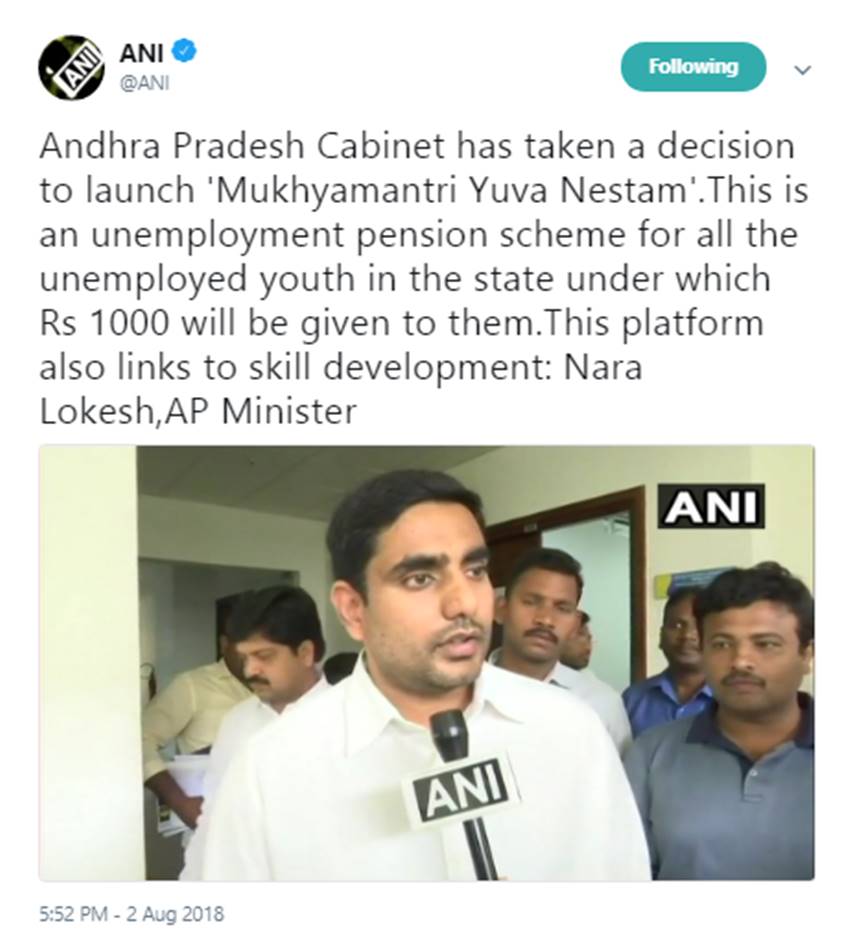Viewport: 850px width, 940px height.
Task: Open the ANI display name link
Action: (141, 53)
